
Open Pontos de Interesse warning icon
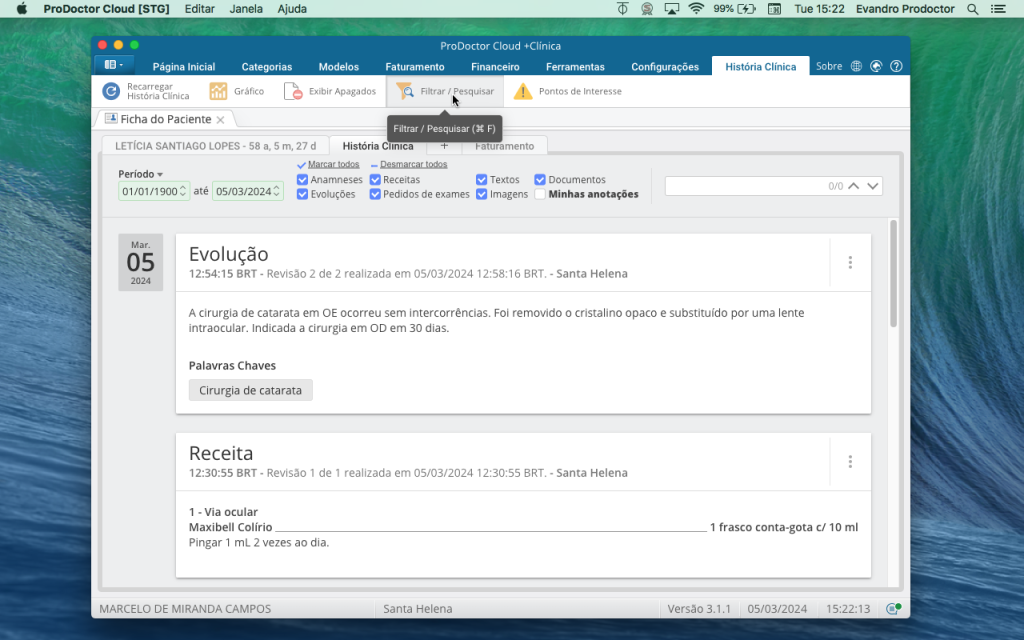(x=523, y=91)
